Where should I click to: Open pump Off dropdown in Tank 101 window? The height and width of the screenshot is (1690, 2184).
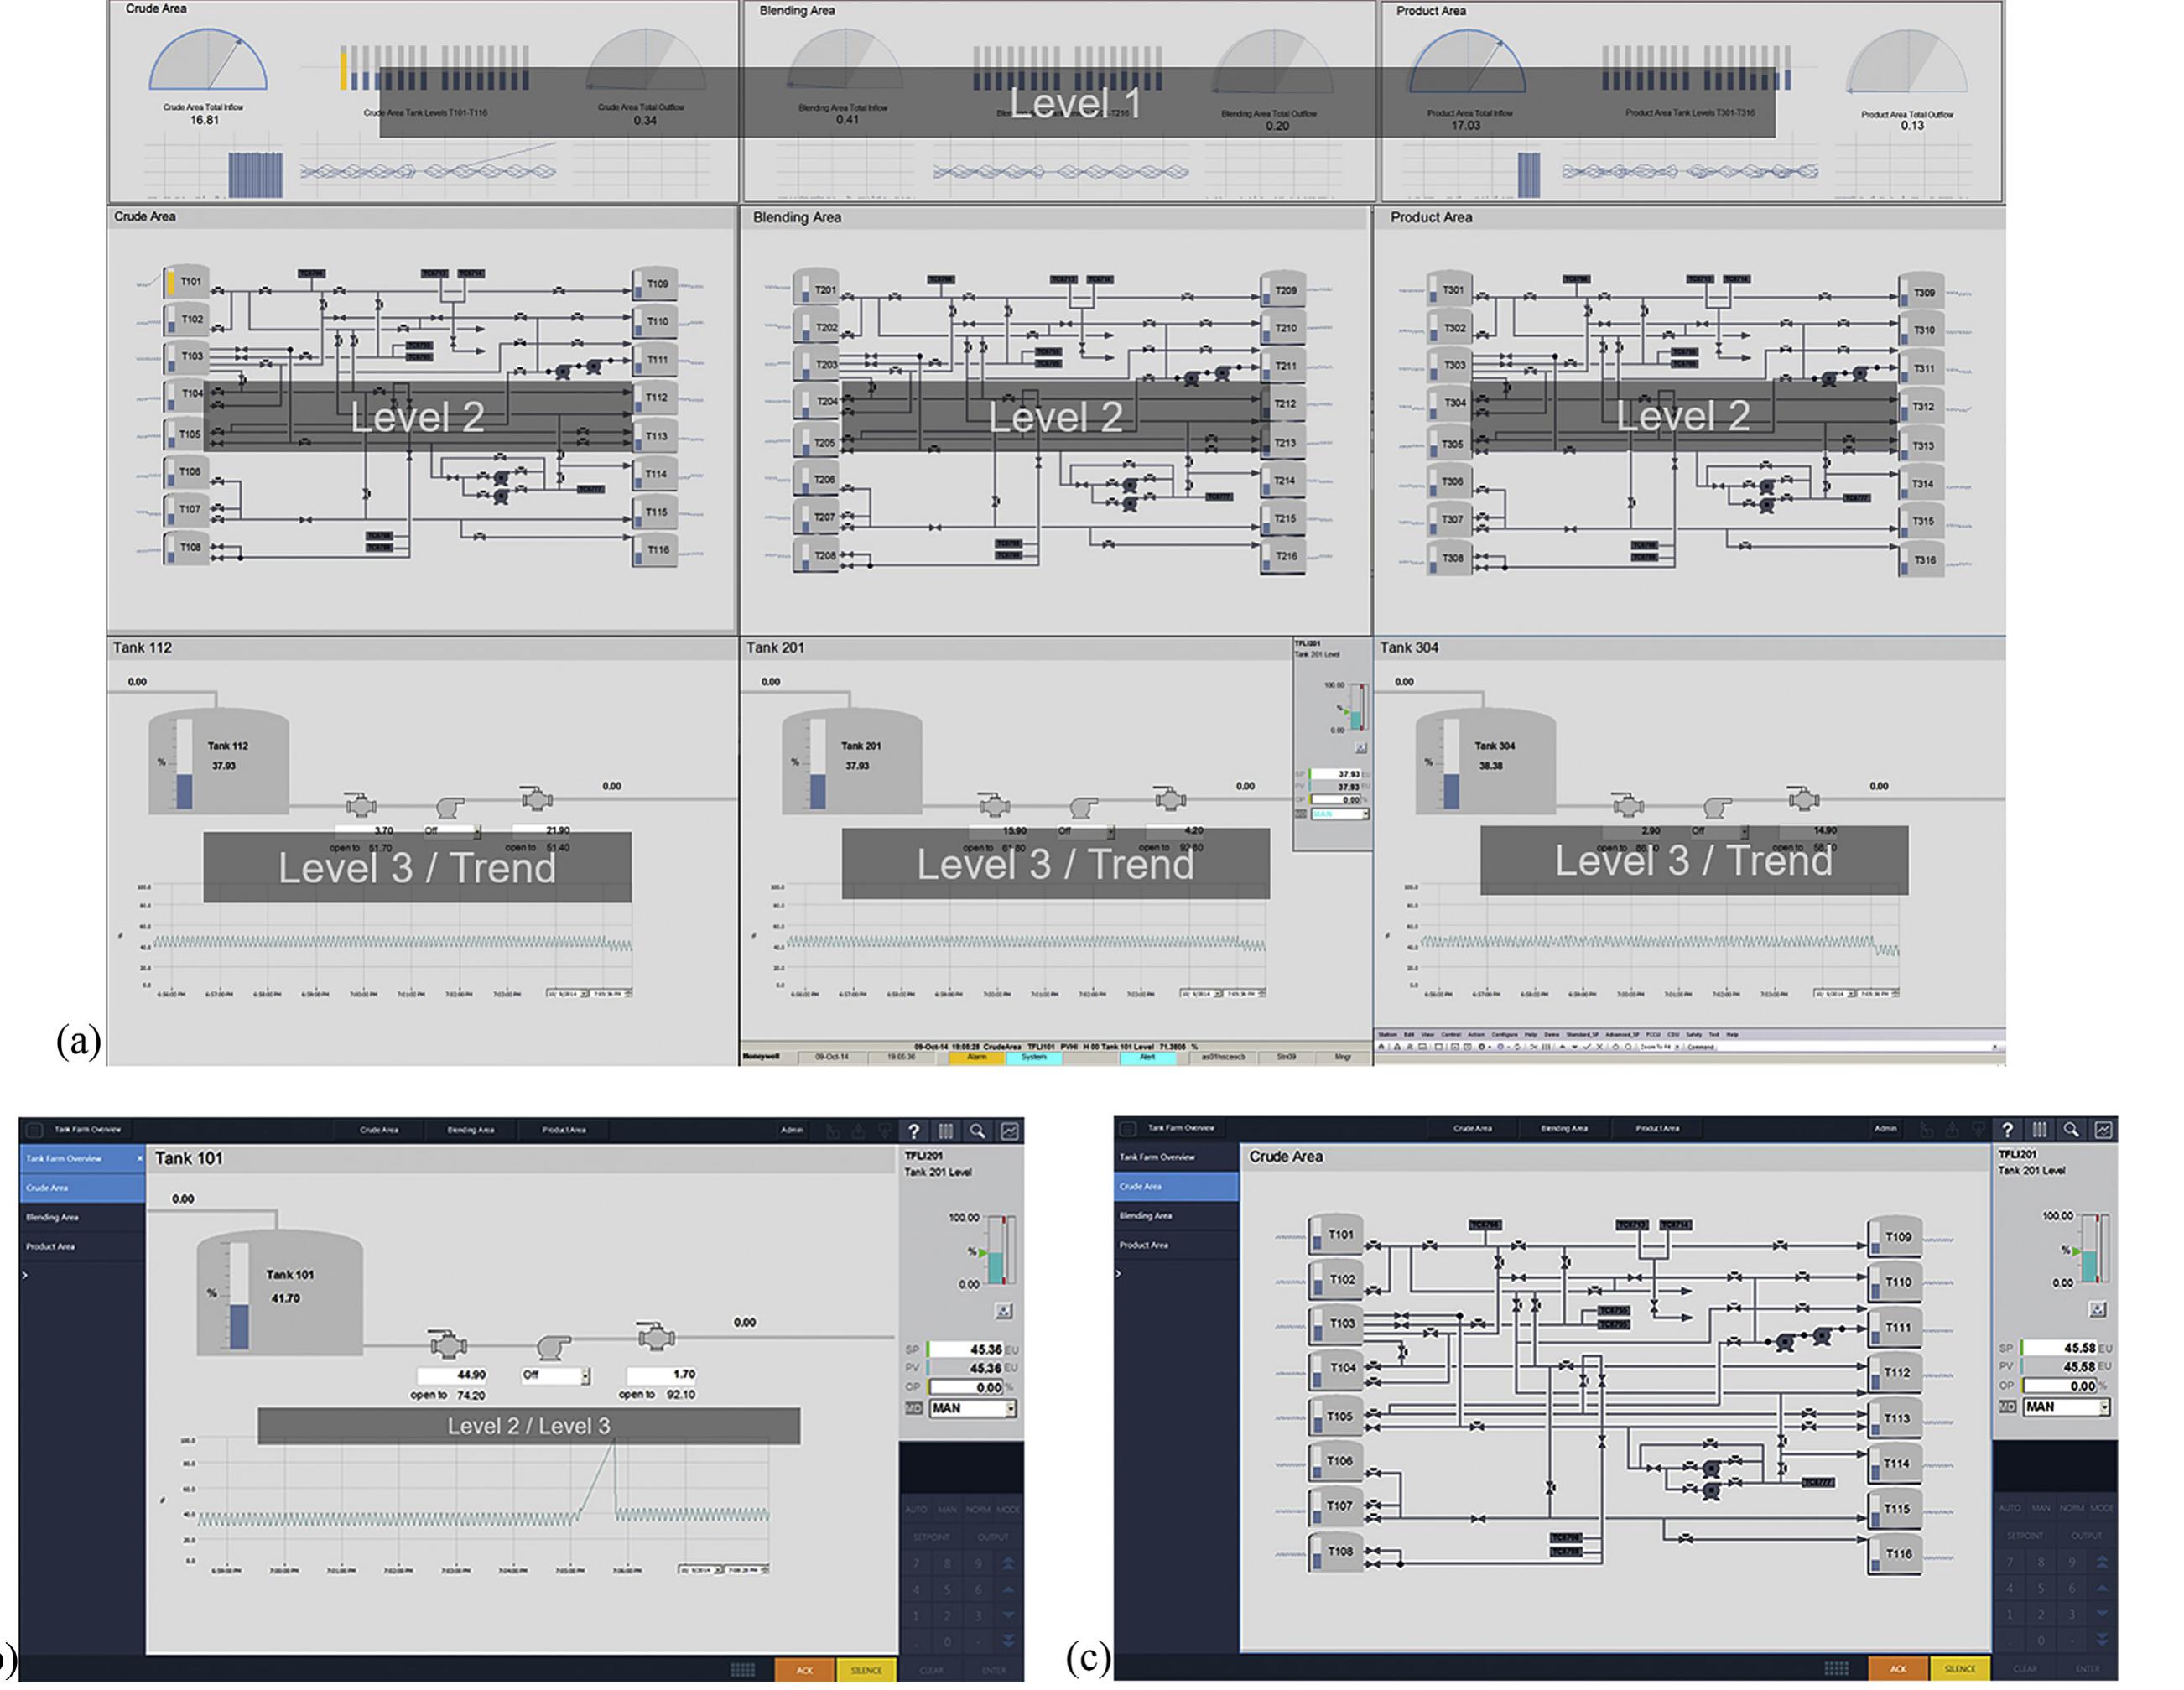tap(586, 1376)
